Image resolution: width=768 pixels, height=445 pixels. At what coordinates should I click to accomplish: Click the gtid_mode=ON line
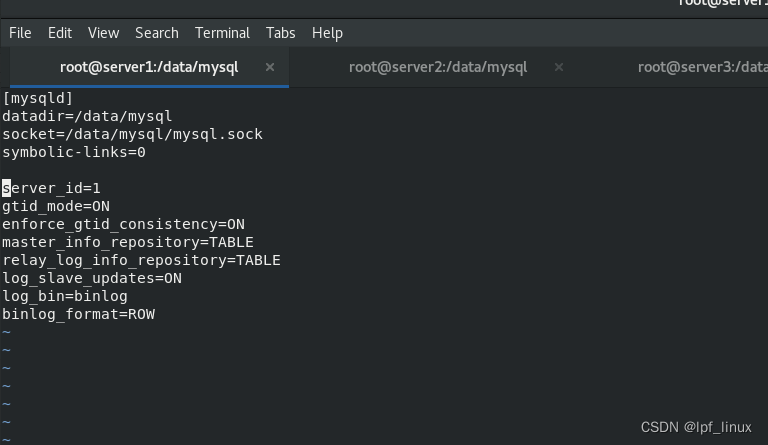pos(56,206)
